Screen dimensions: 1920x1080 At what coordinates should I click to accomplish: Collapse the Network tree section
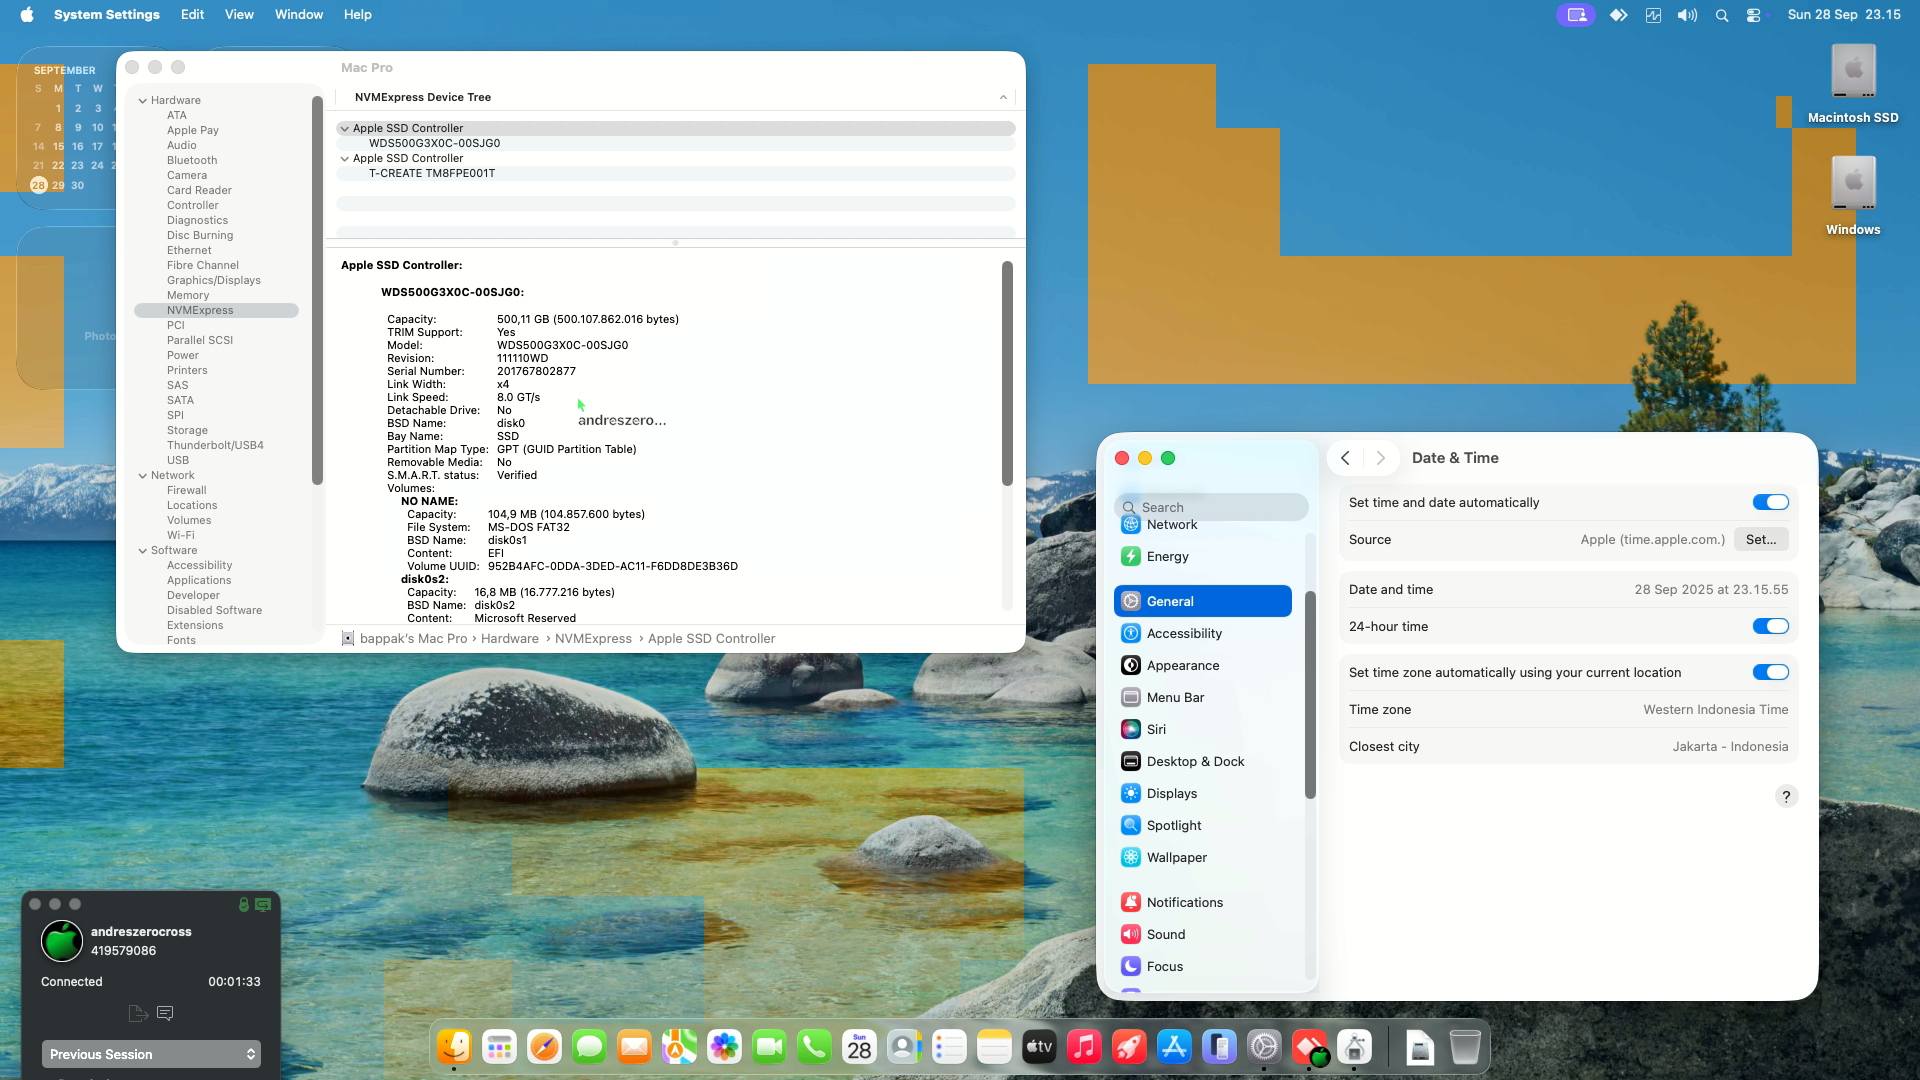[143, 475]
